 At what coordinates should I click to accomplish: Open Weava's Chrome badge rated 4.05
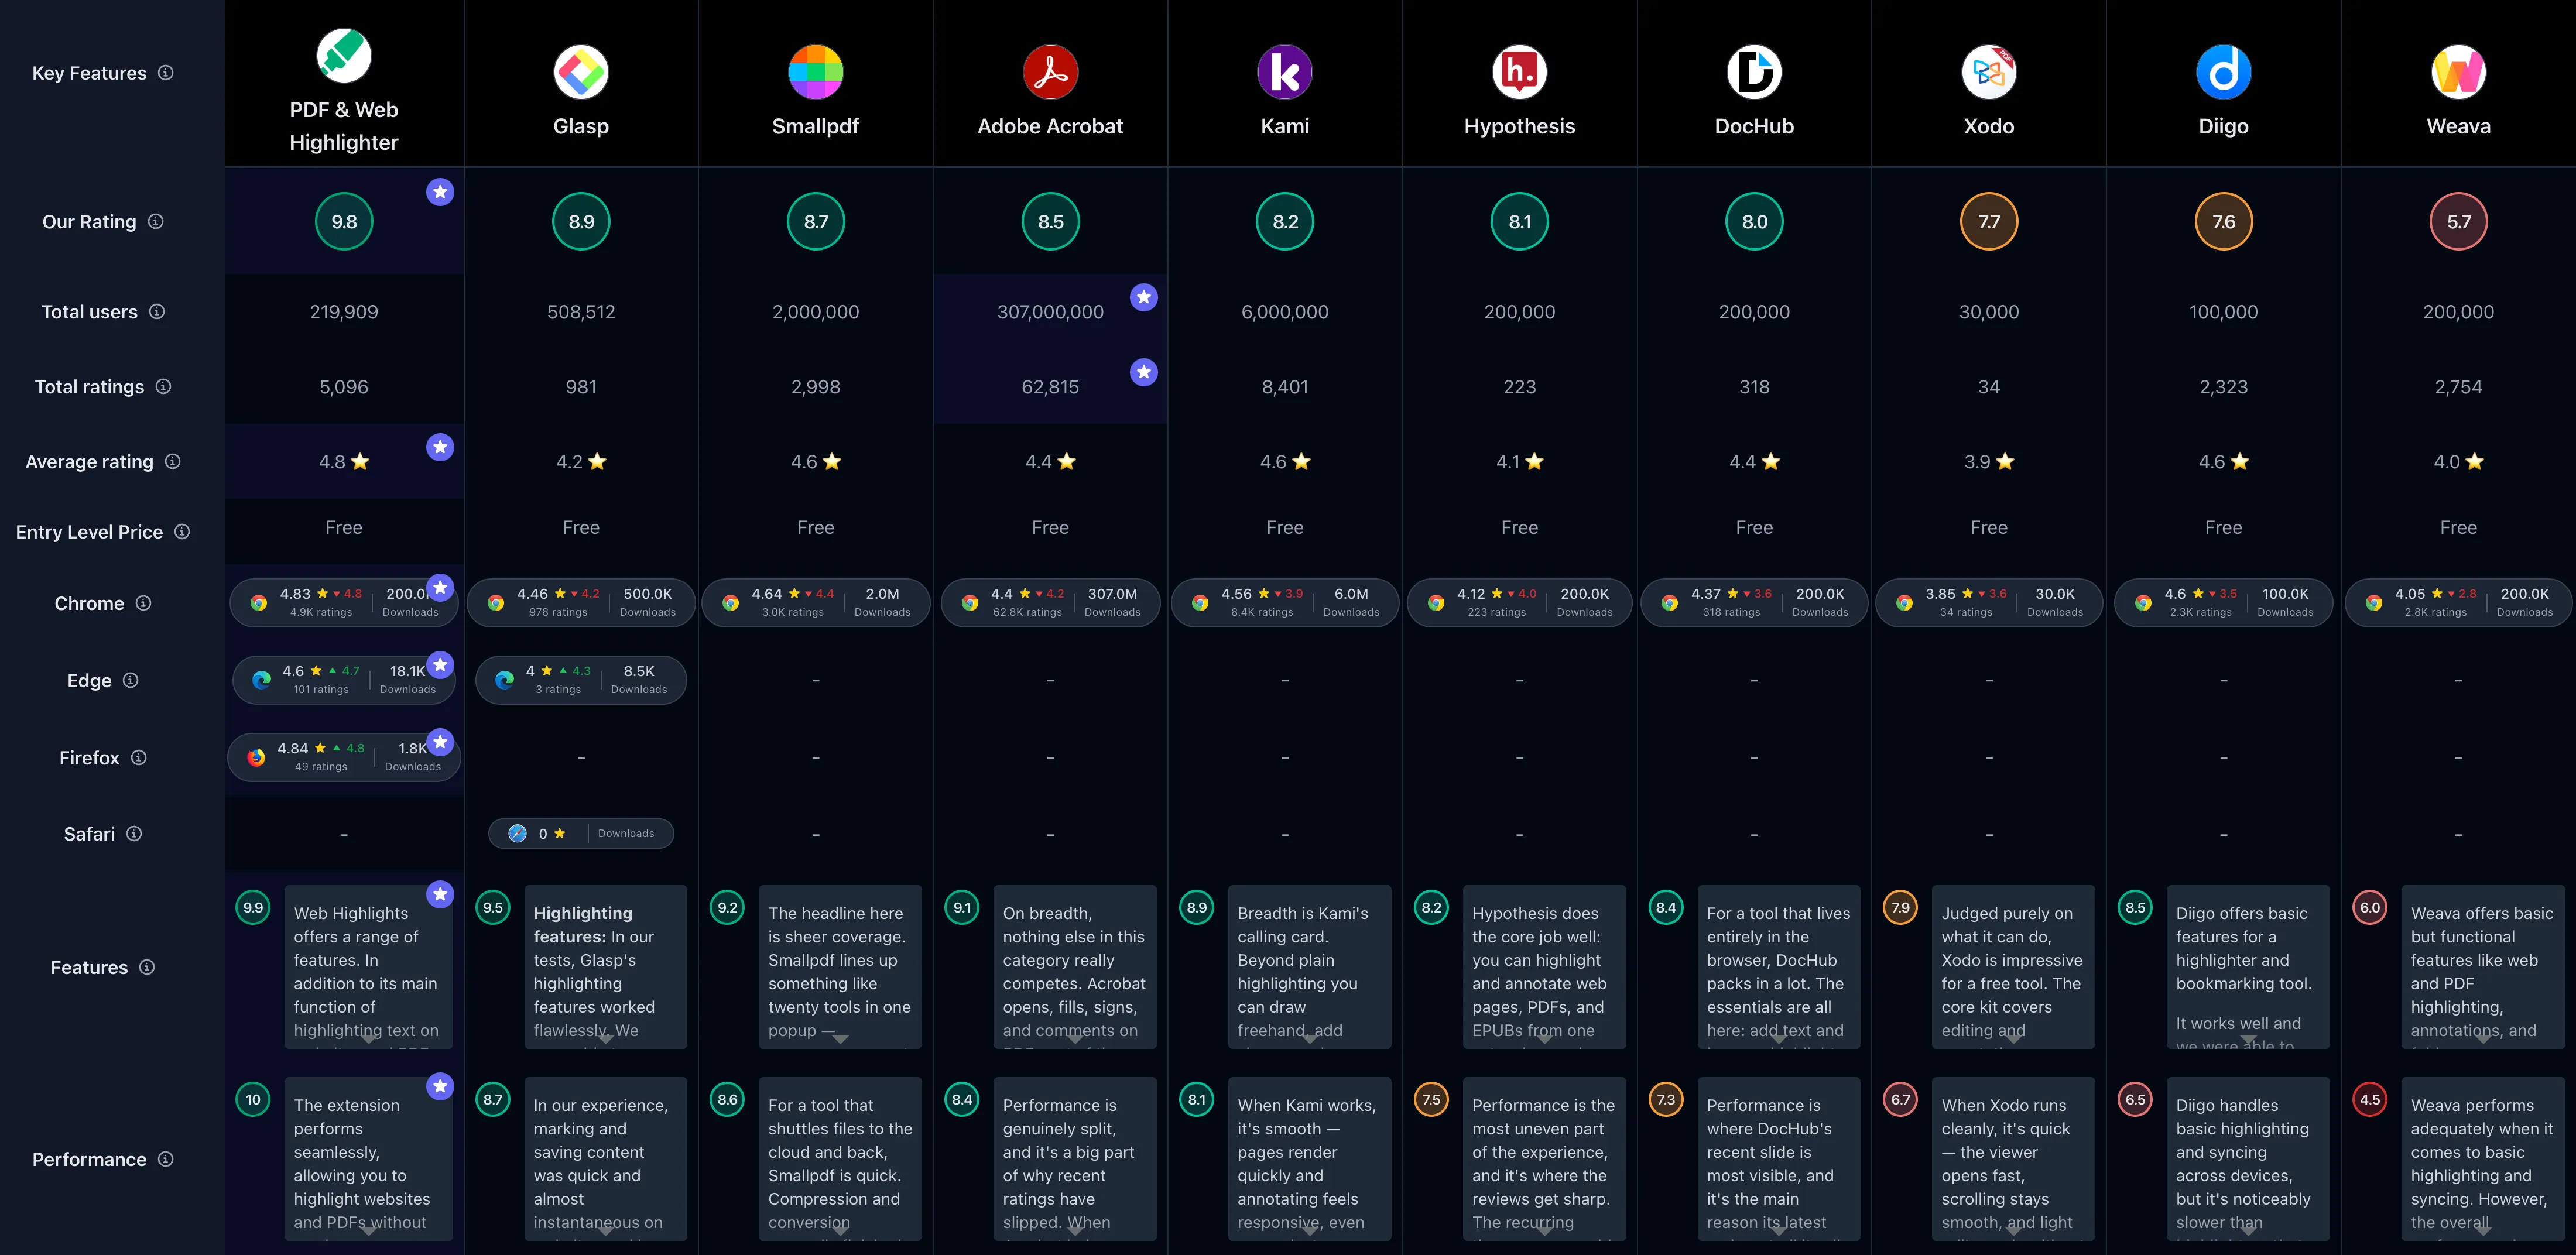click(x=2458, y=603)
